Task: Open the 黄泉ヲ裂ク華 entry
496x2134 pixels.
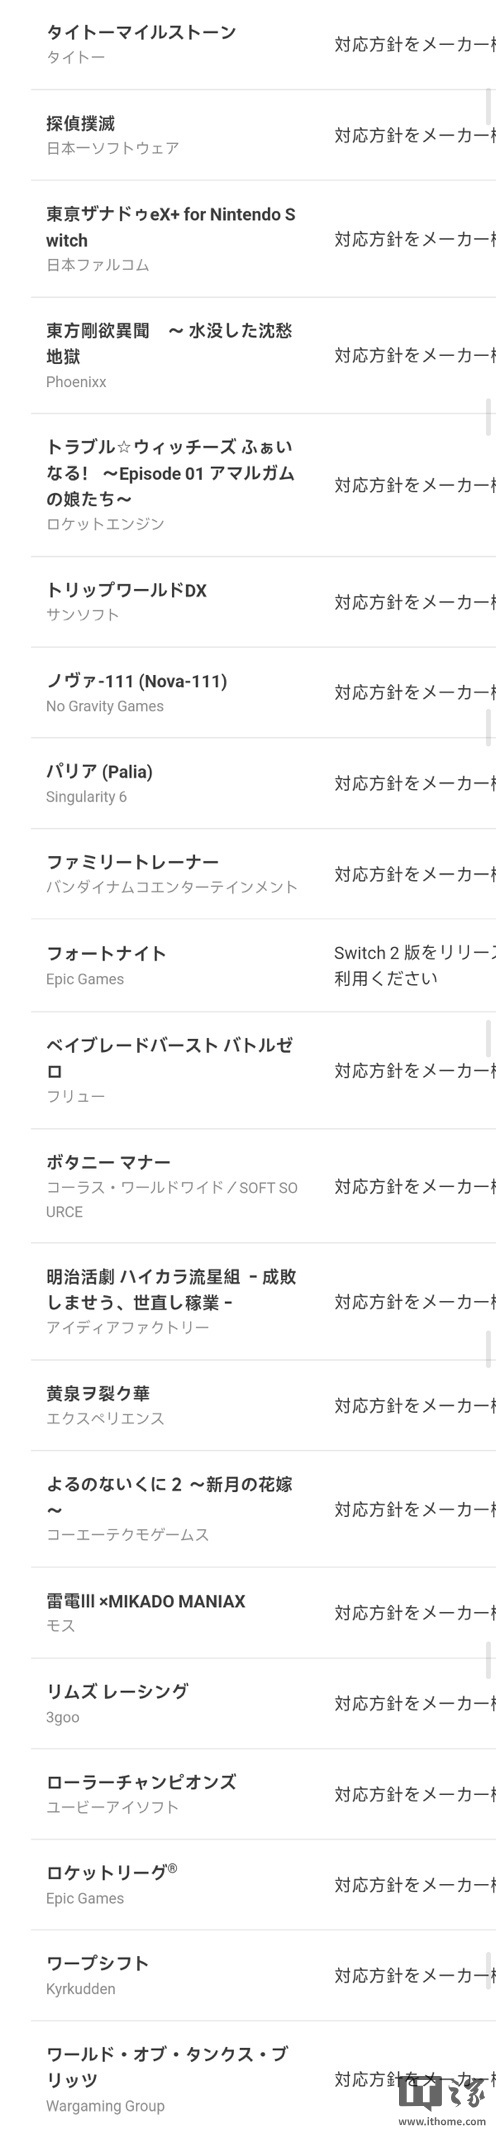Action: [x=98, y=1393]
